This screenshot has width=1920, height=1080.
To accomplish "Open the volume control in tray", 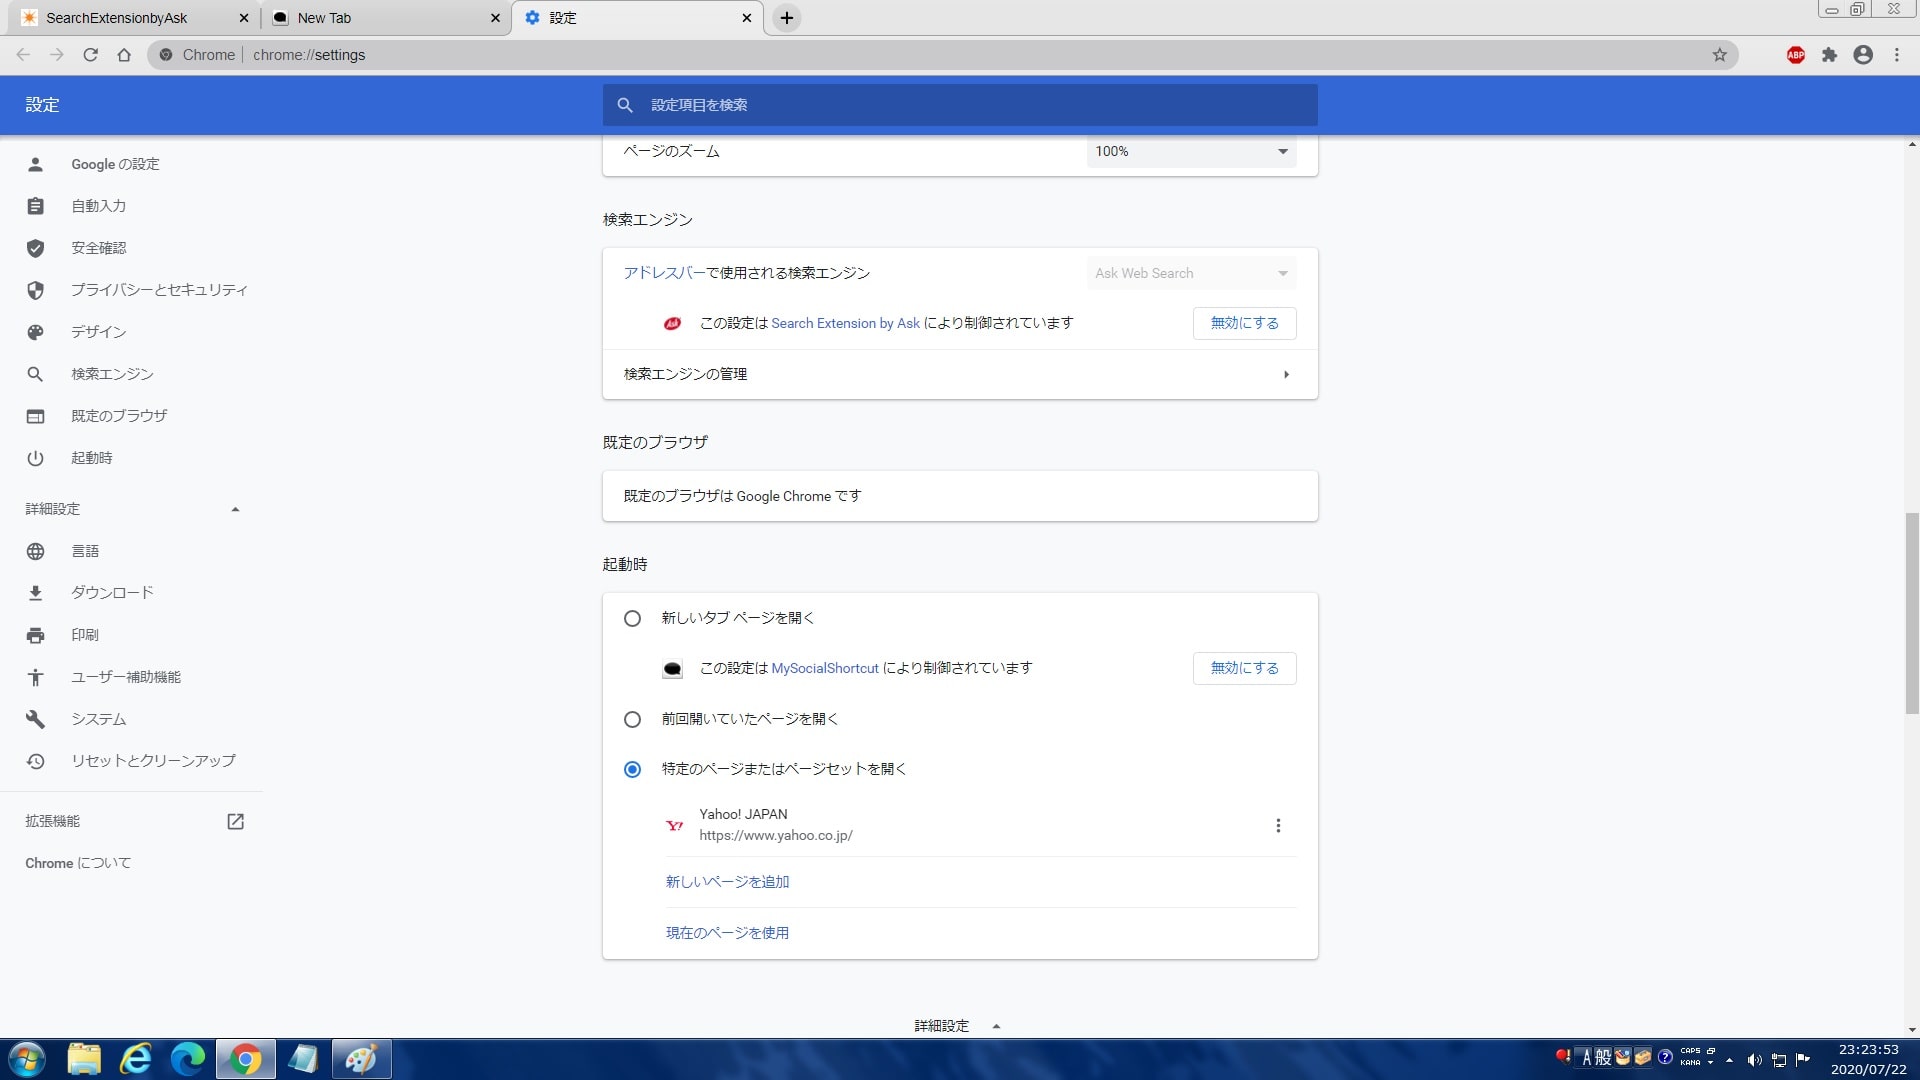I will pyautogui.click(x=1754, y=1060).
